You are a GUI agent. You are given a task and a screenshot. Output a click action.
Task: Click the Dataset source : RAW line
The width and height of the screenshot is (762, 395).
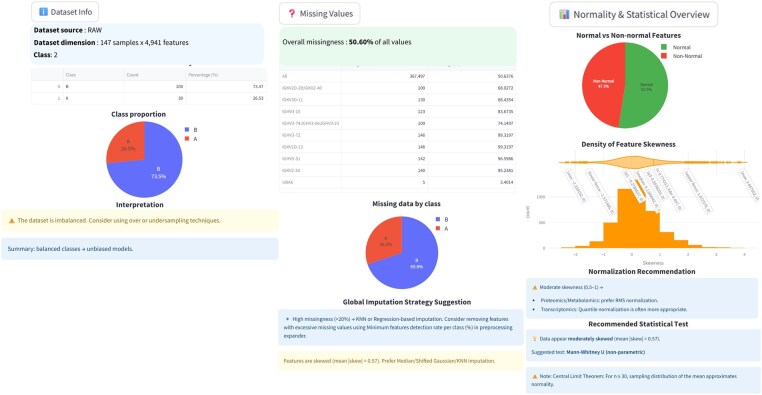click(x=68, y=30)
